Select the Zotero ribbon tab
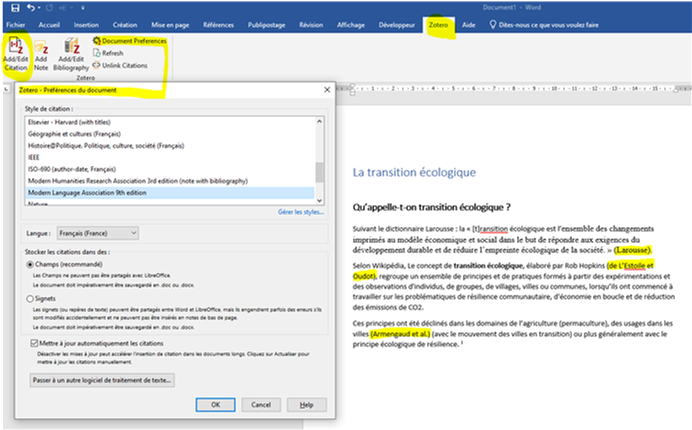This screenshot has height=430, width=692. [438, 25]
